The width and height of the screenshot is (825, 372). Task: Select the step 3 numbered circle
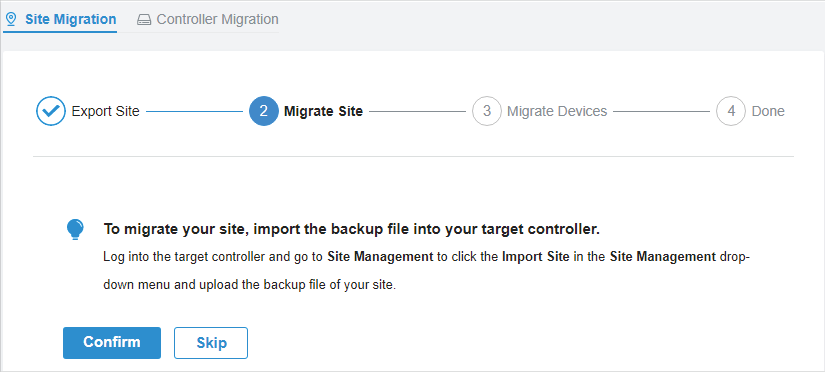(487, 111)
